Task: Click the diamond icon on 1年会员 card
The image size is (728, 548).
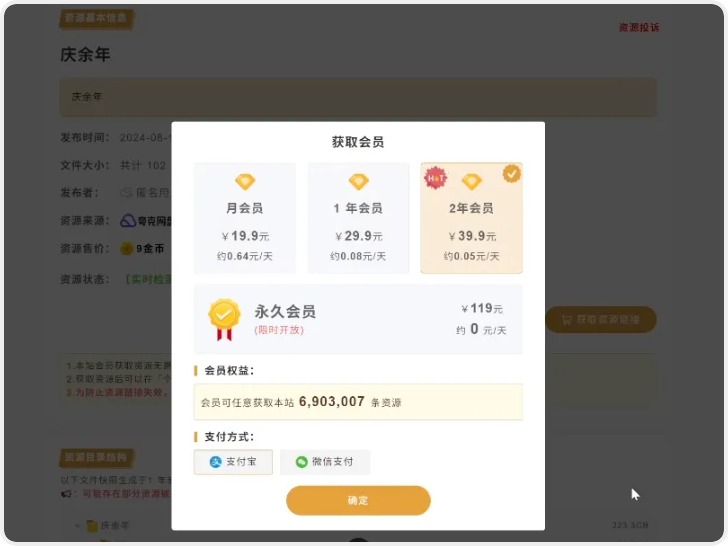Action: (358, 181)
